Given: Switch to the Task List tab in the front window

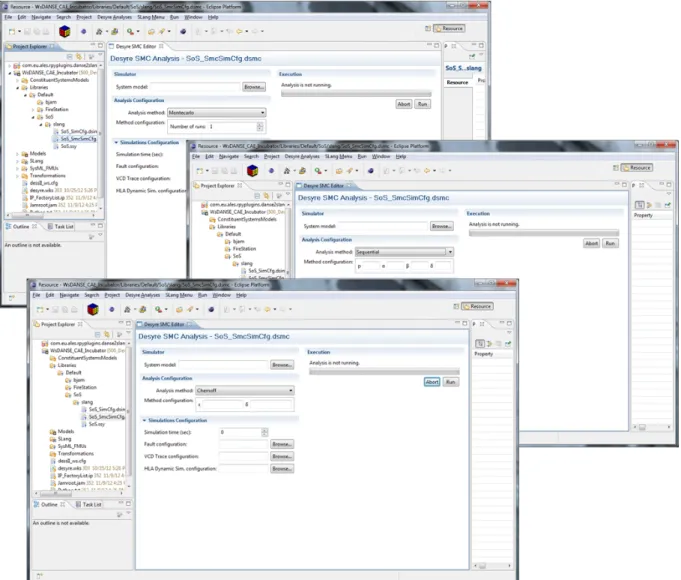Looking at the screenshot, I should pos(89,504).
